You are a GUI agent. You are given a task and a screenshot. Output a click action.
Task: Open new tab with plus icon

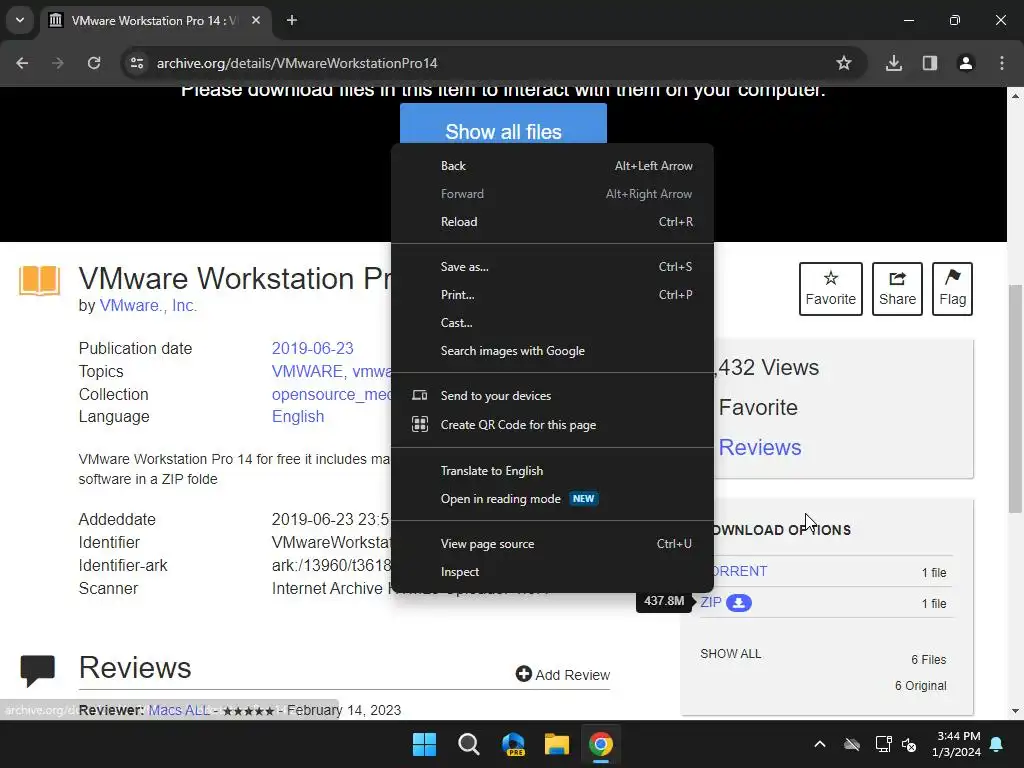click(x=292, y=20)
